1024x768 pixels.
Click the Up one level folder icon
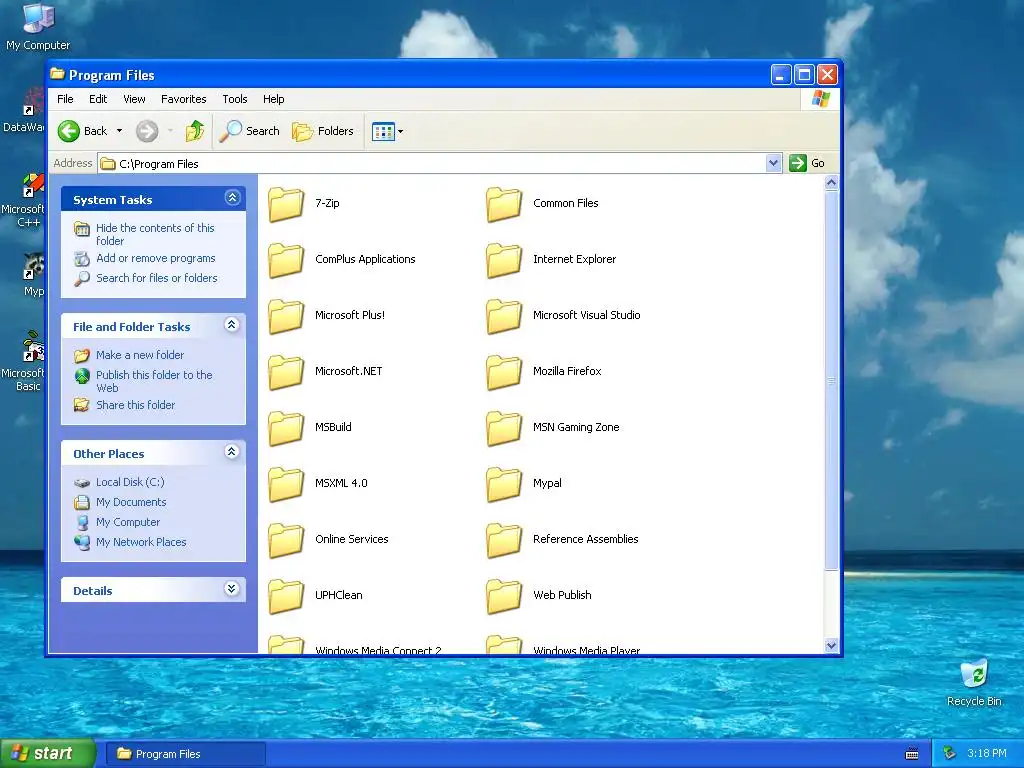194,131
